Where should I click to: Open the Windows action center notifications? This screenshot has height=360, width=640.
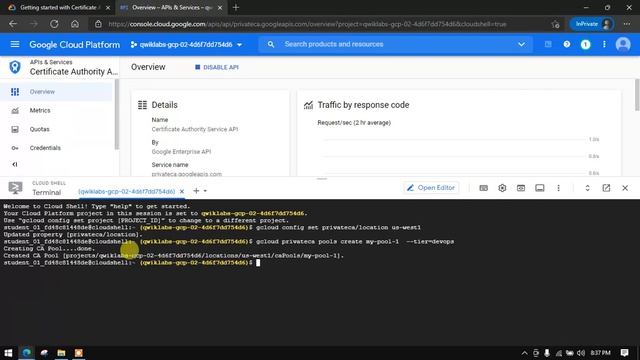(x=624, y=353)
